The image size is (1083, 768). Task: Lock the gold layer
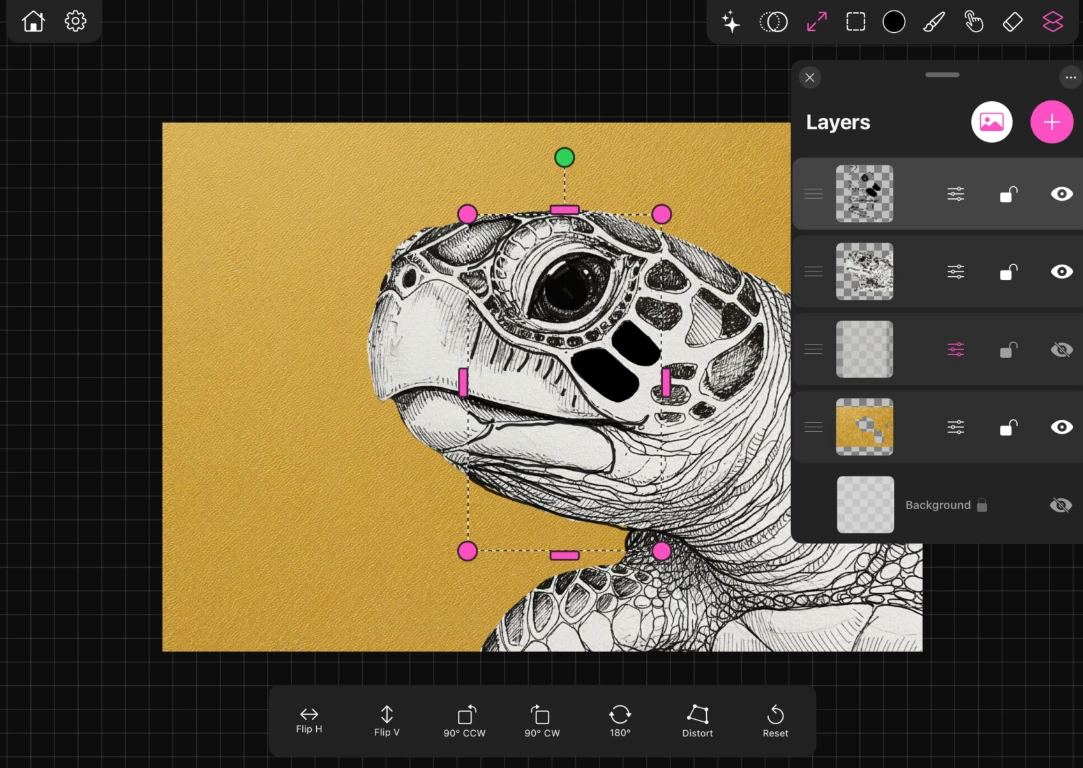pyautogui.click(x=1008, y=427)
